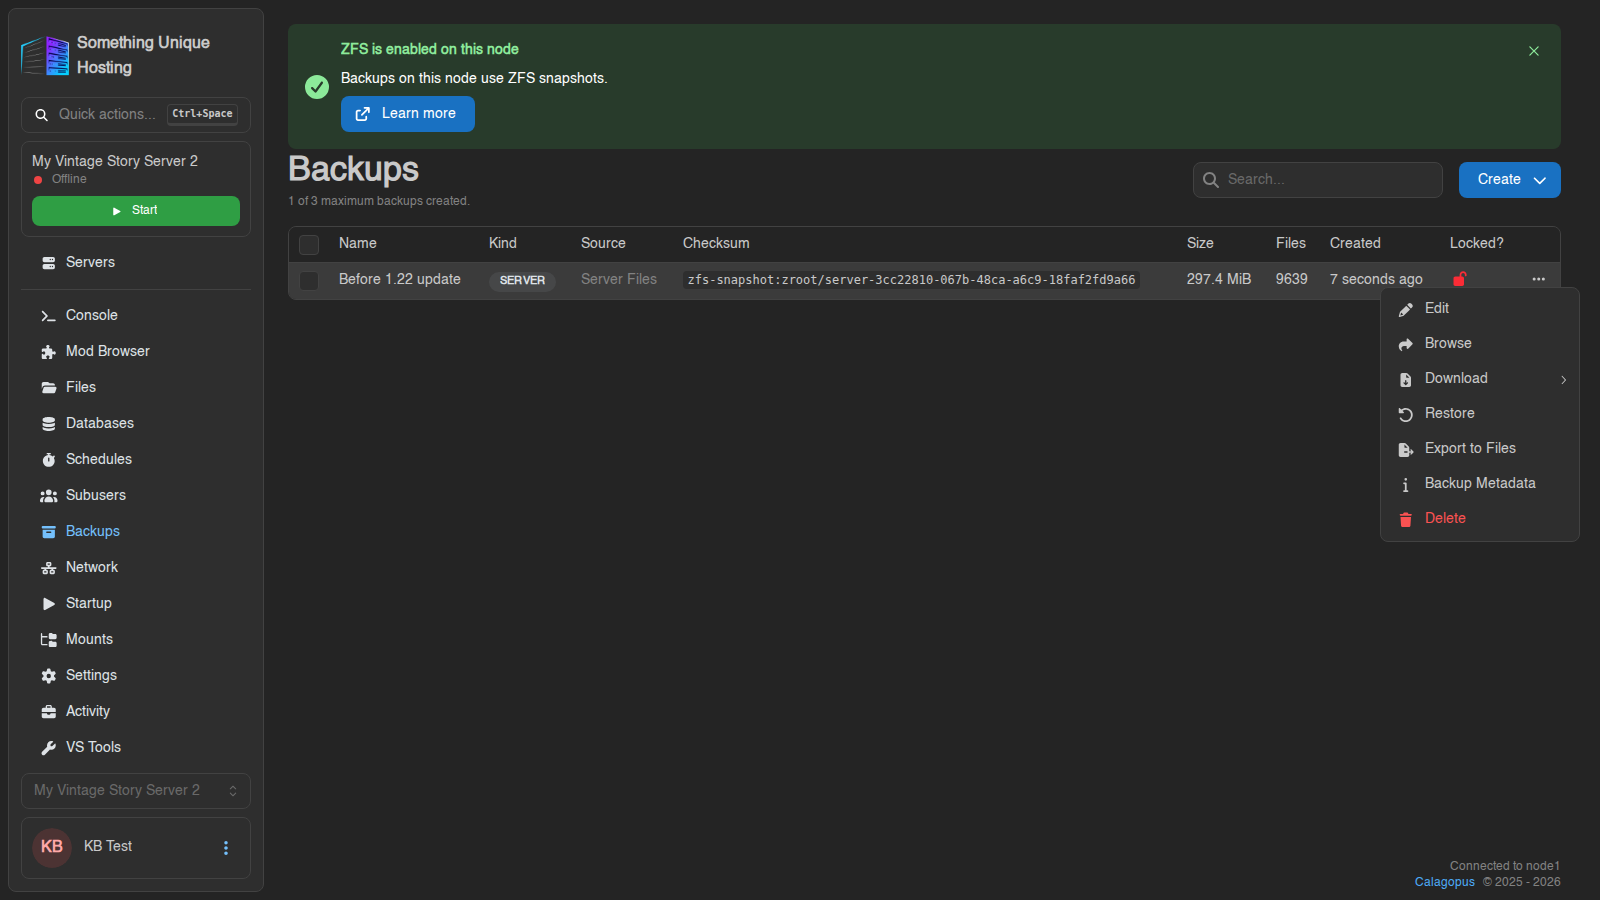Open the My Vintage Story Server 2 selector

(136, 790)
